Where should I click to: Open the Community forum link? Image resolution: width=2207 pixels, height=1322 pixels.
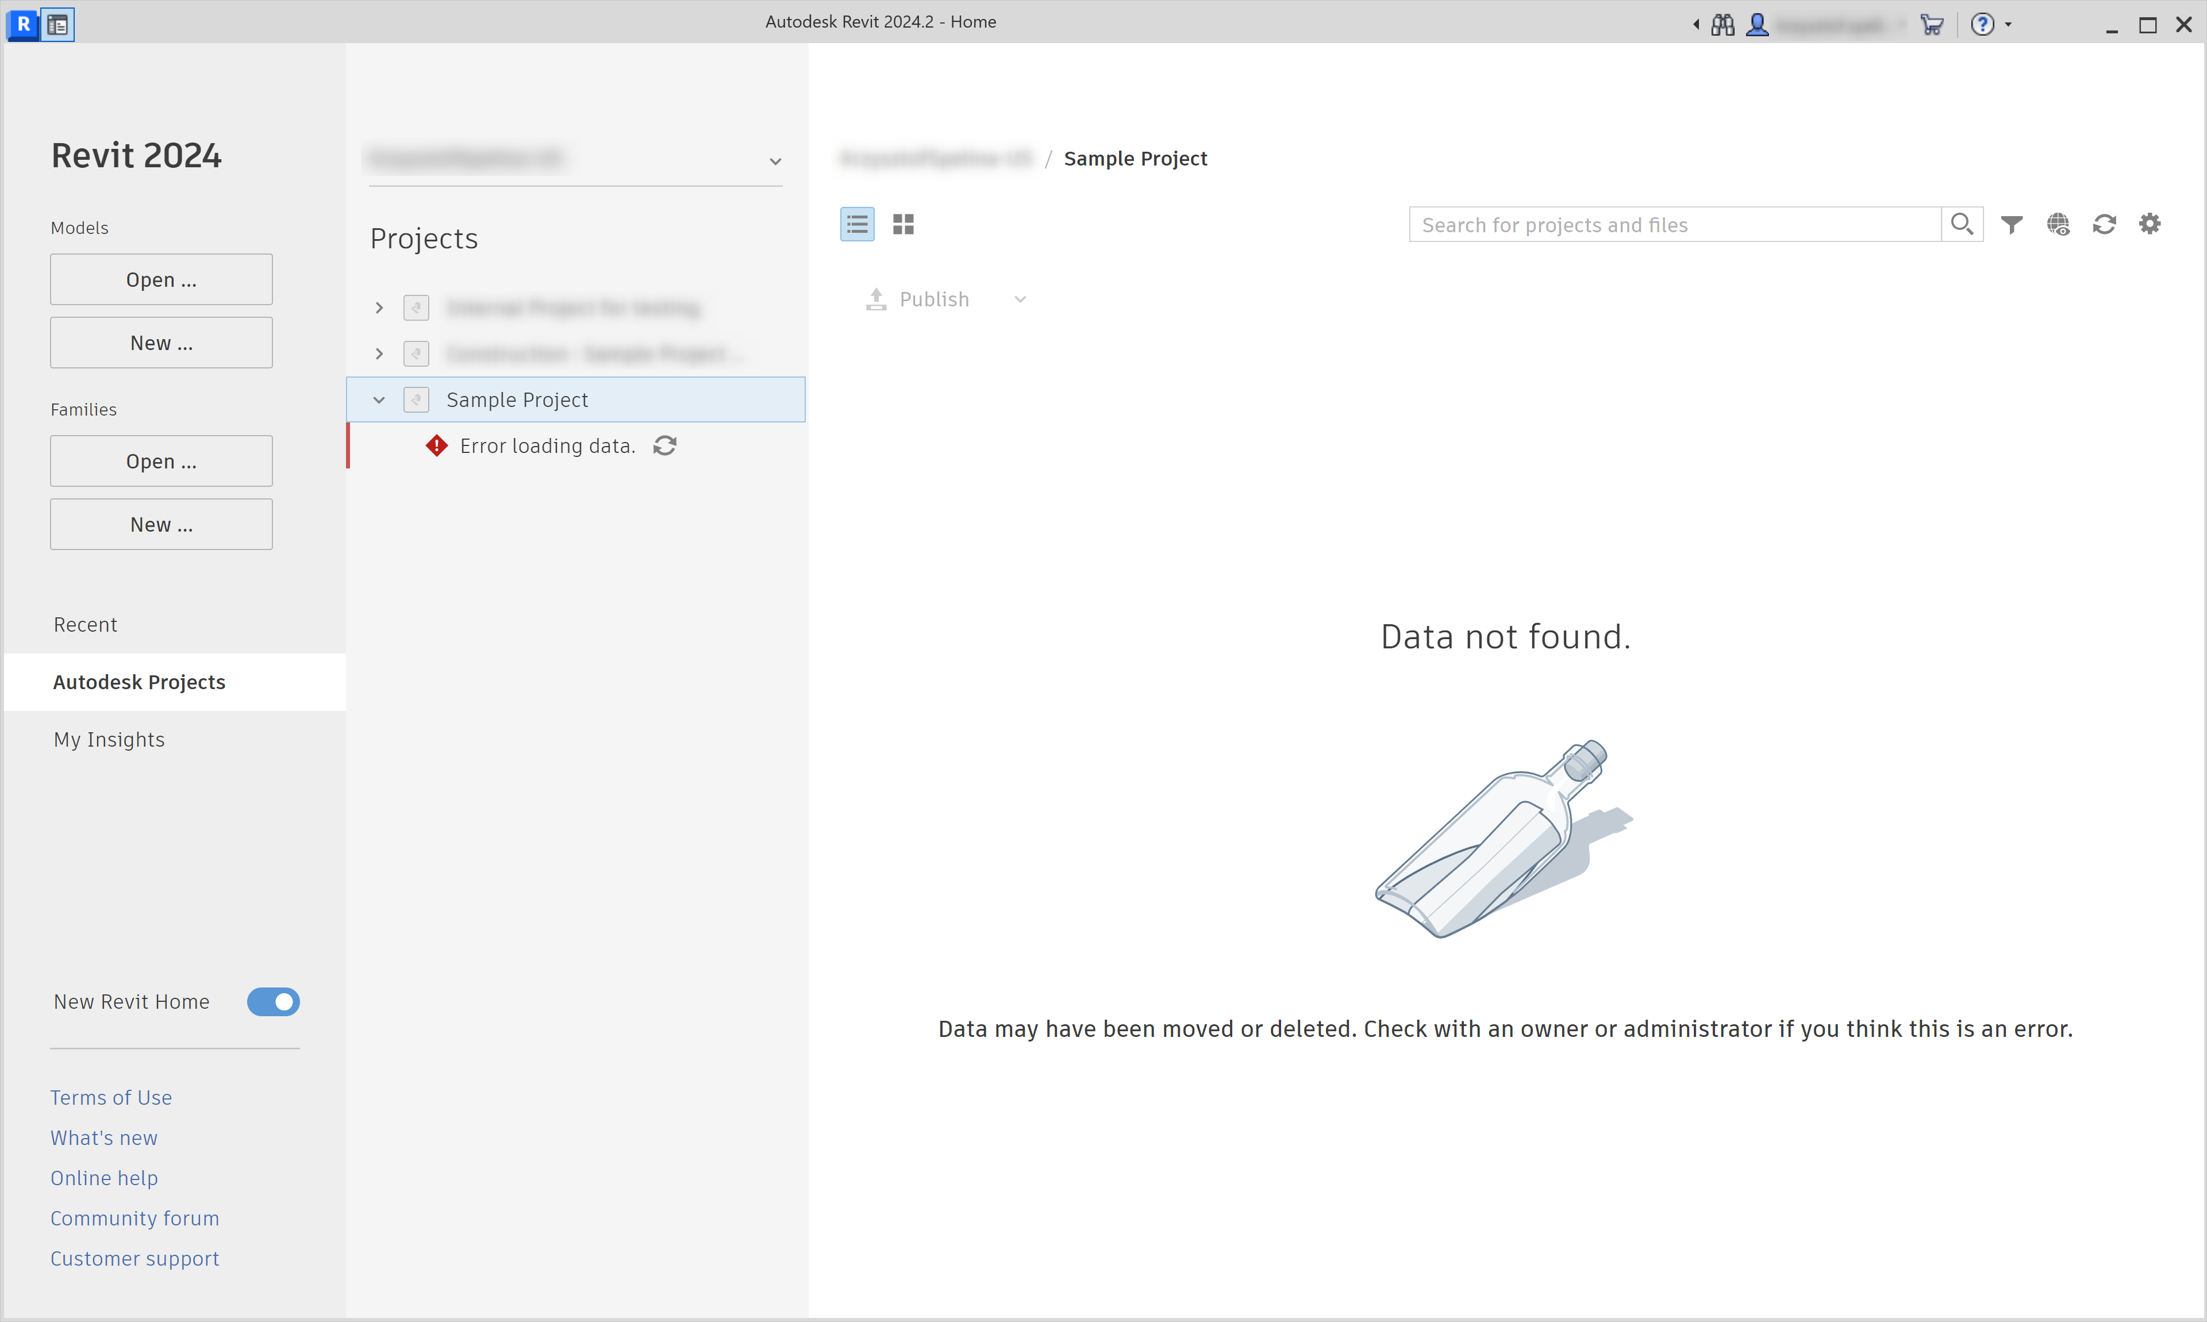tap(135, 1218)
